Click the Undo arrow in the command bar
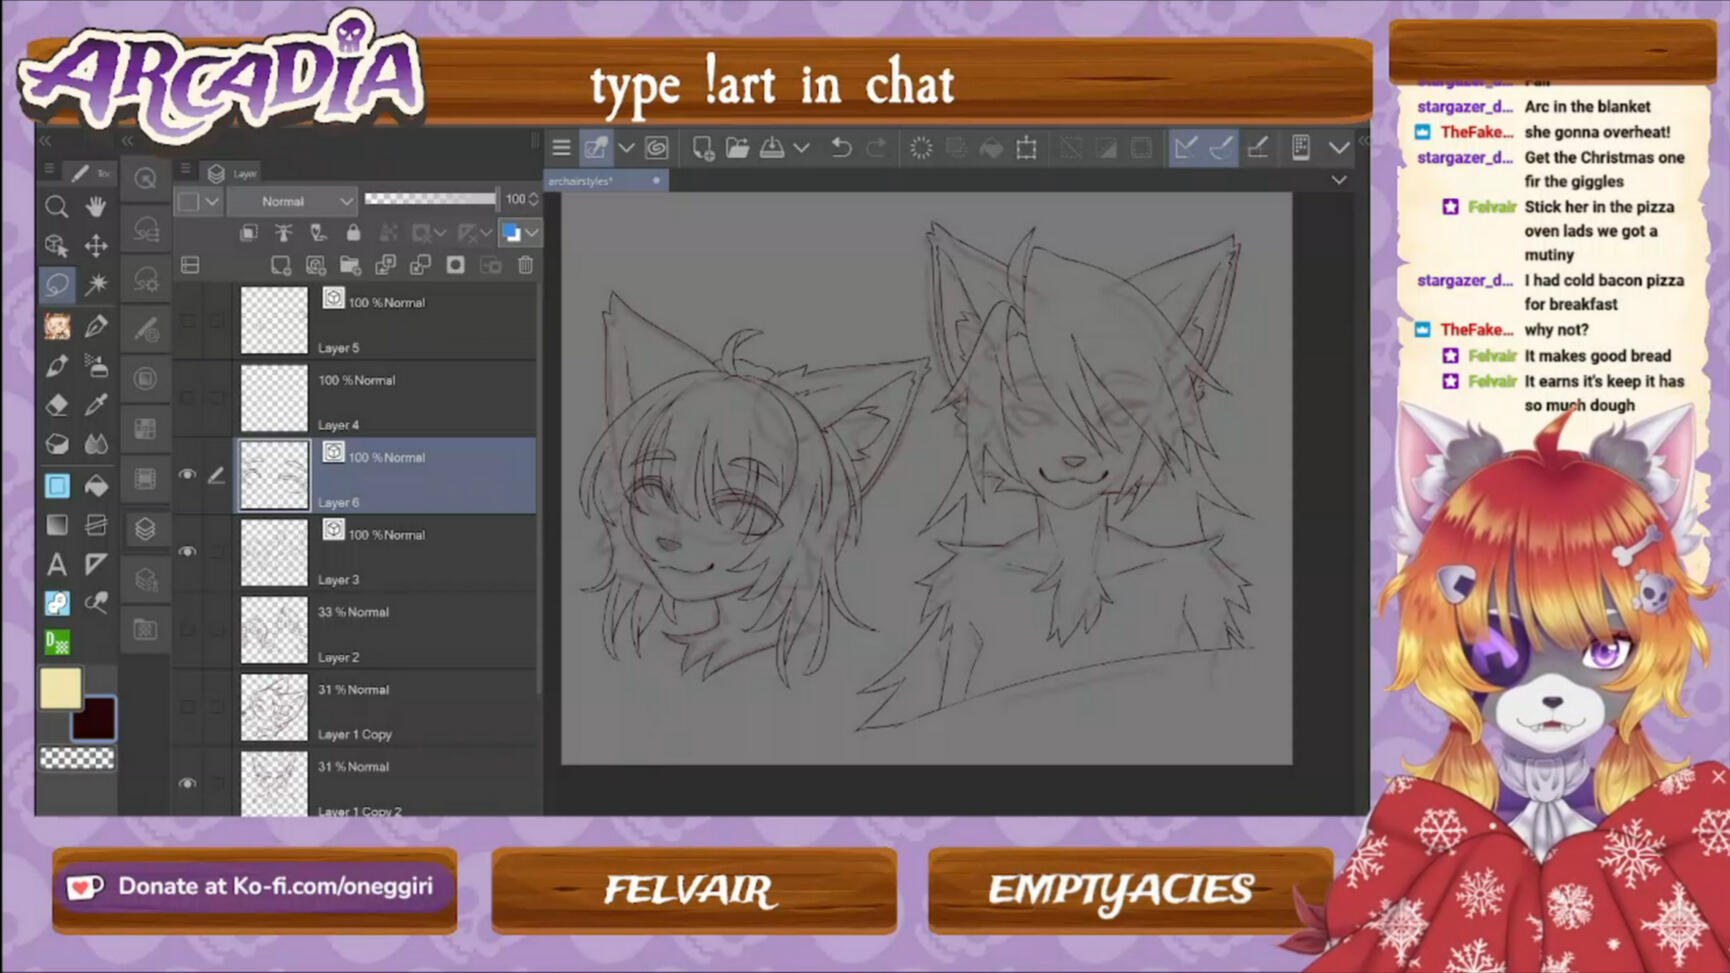 pos(841,149)
